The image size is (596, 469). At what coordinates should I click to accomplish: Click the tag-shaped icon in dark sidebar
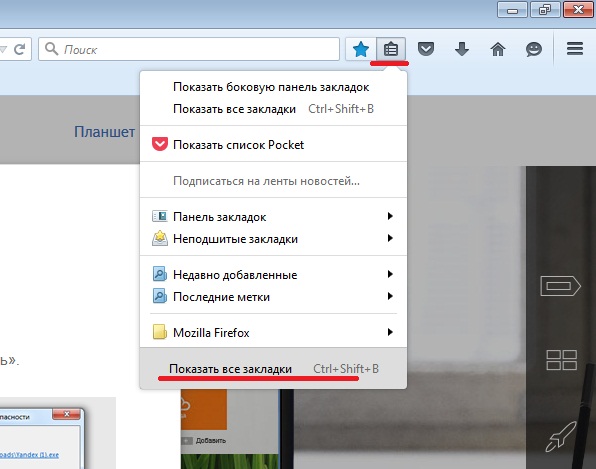(561, 286)
